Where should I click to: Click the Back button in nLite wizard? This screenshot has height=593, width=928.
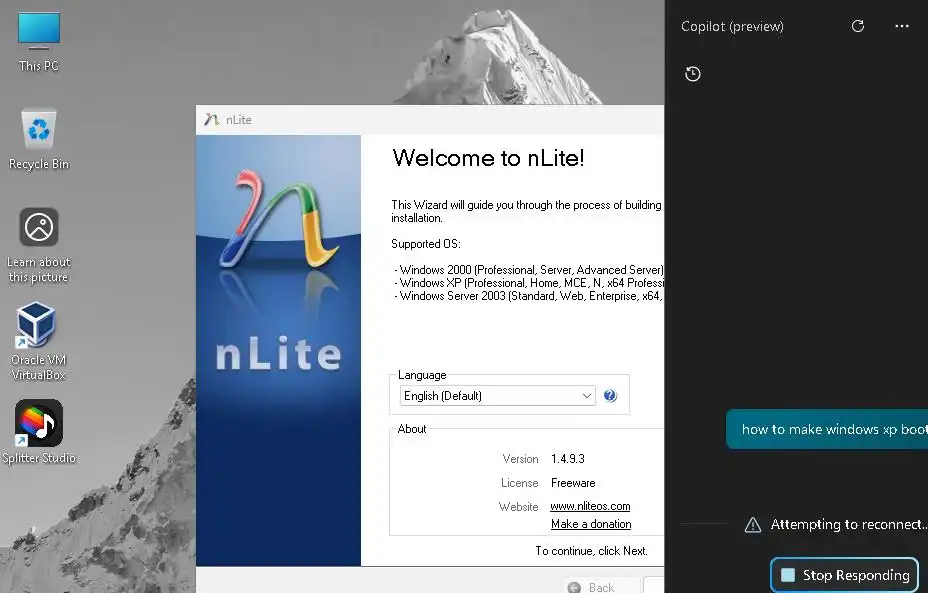coord(601,586)
